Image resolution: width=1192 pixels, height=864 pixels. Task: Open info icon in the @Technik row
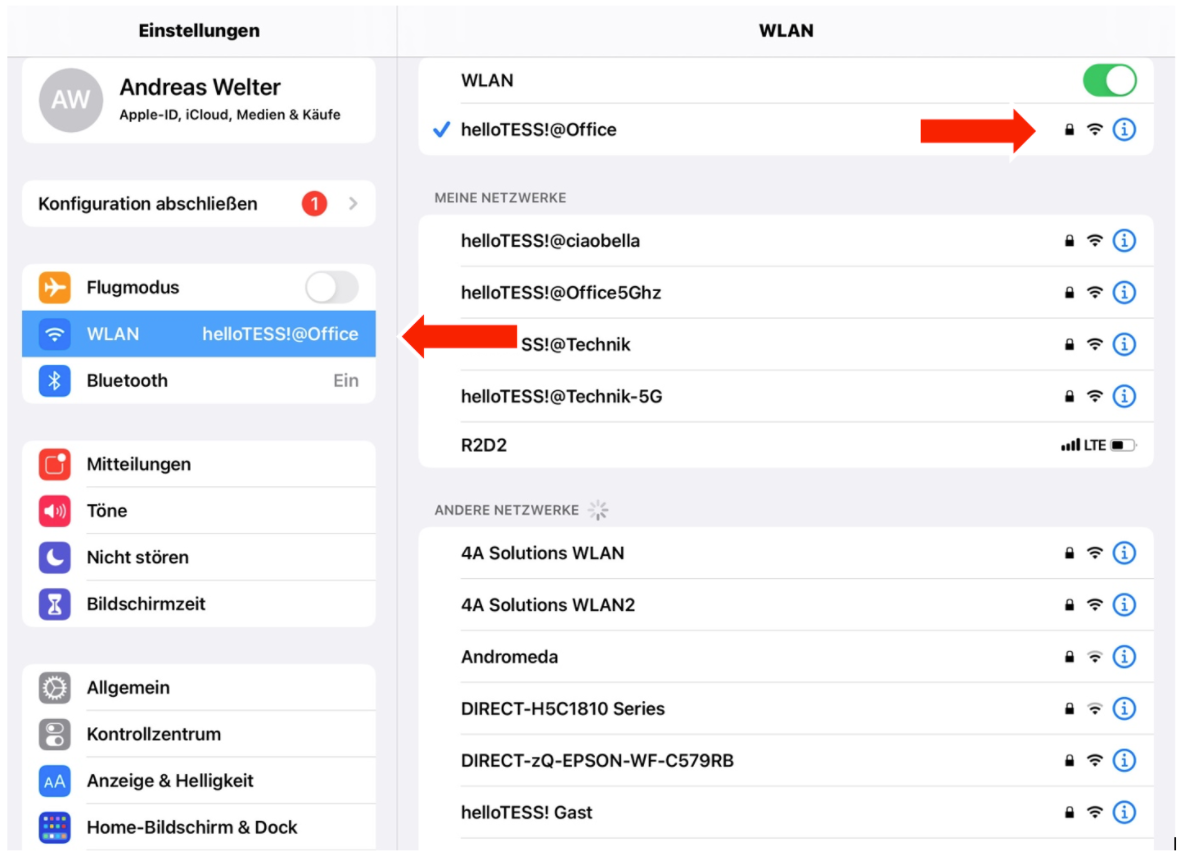[1124, 344]
